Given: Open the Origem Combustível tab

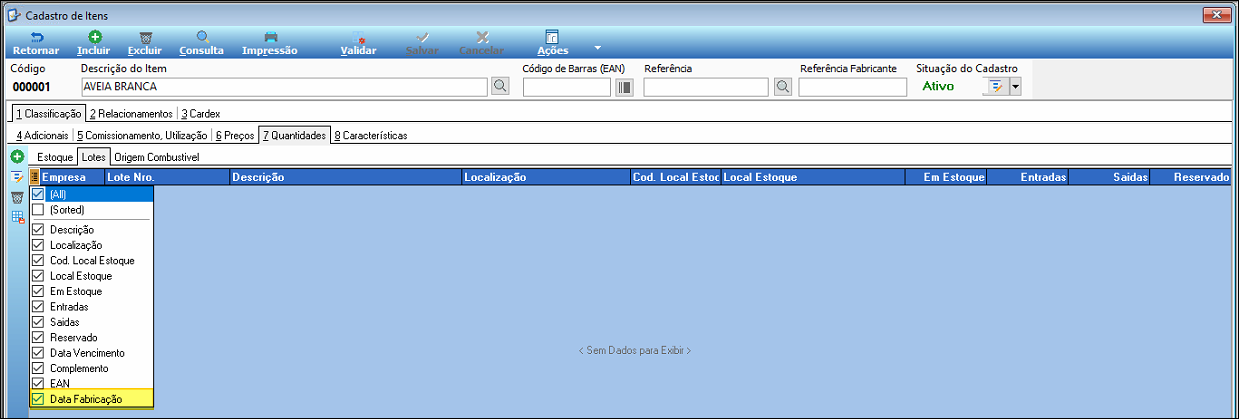Looking at the screenshot, I should click(156, 158).
